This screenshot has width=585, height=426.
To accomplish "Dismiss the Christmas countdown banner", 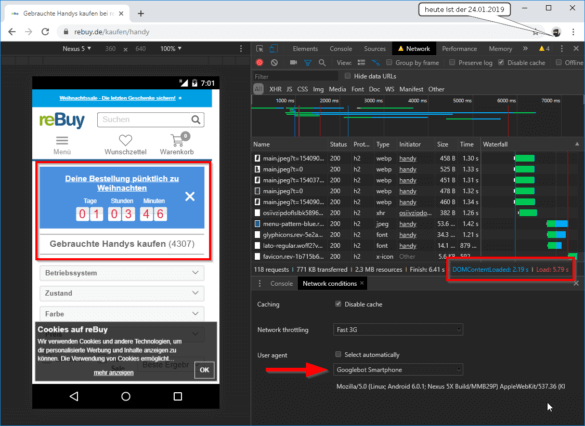I will coord(190,196).
